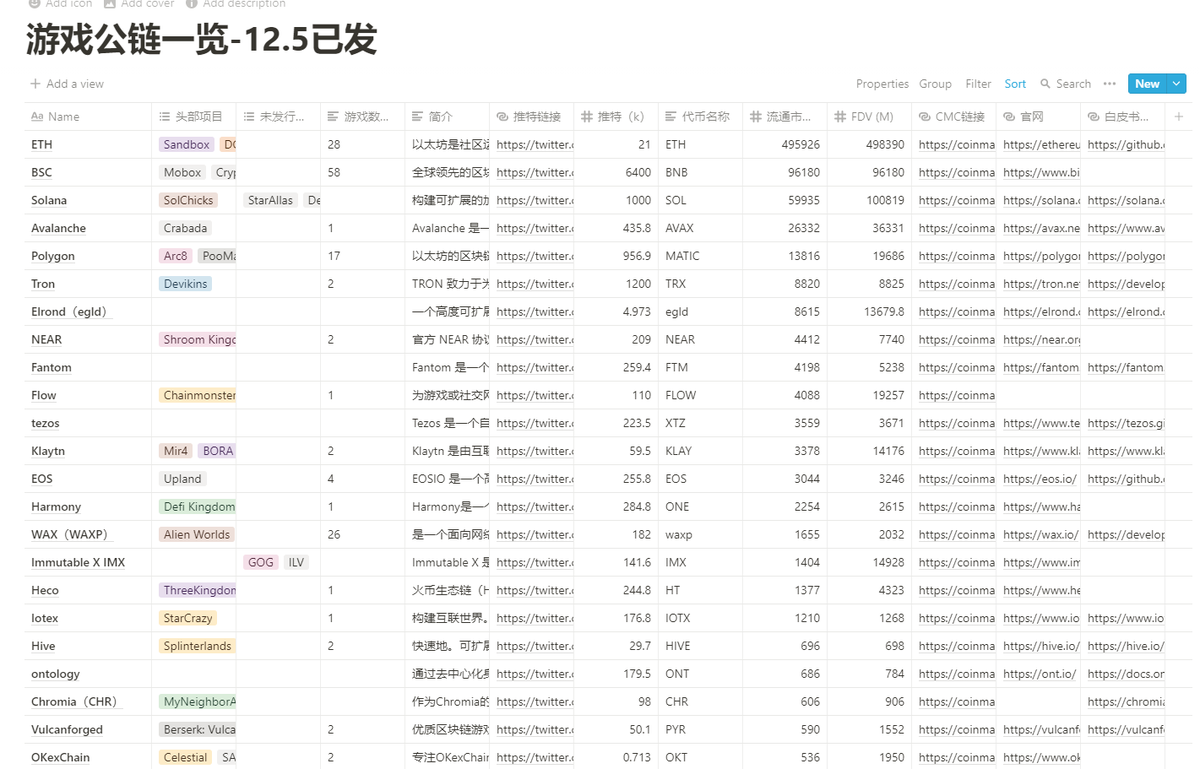Open the ••• more options menu
The height and width of the screenshot is (769, 1200).
click(1108, 84)
